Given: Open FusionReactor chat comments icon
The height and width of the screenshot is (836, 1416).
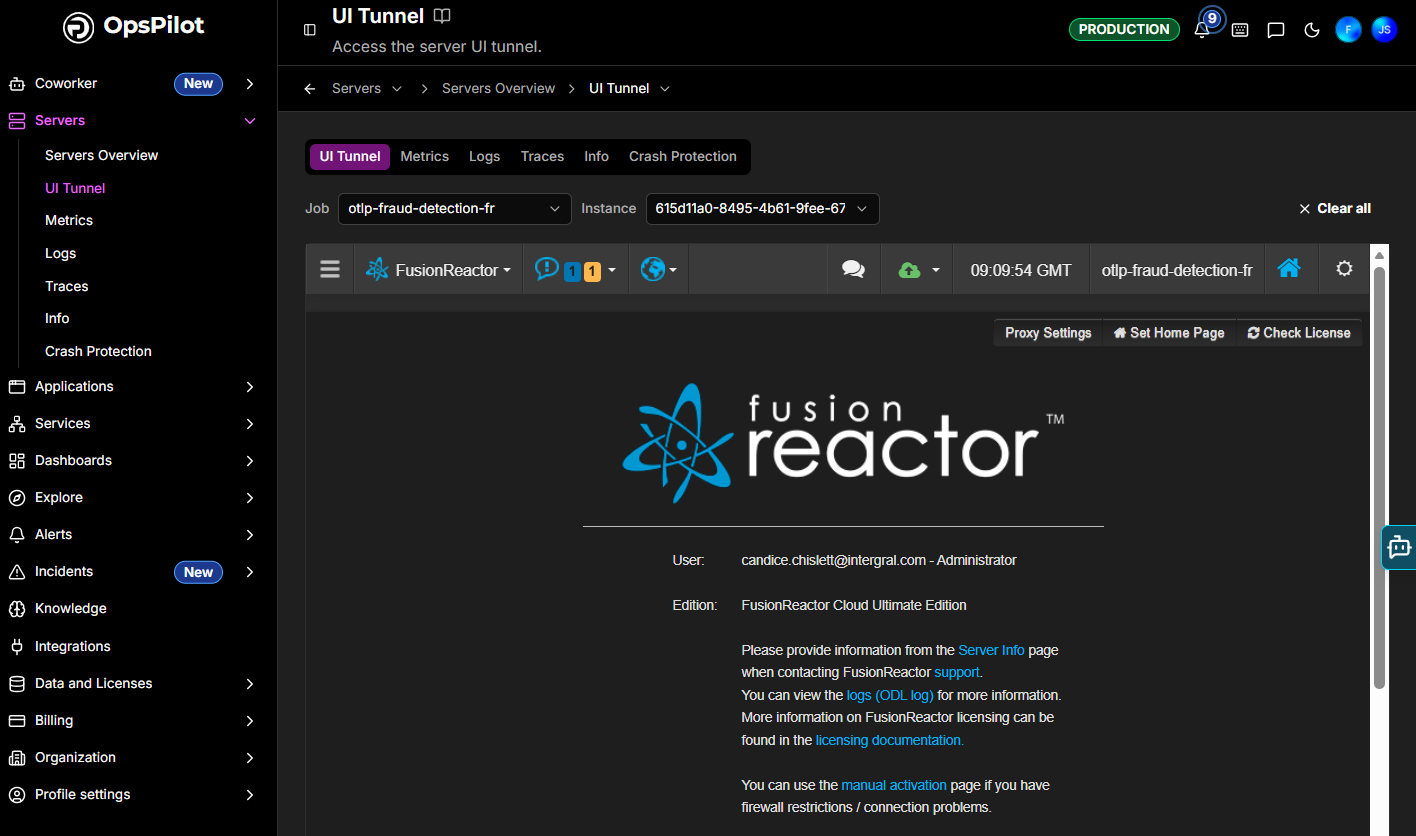Looking at the screenshot, I should pyautogui.click(x=853, y=269).
